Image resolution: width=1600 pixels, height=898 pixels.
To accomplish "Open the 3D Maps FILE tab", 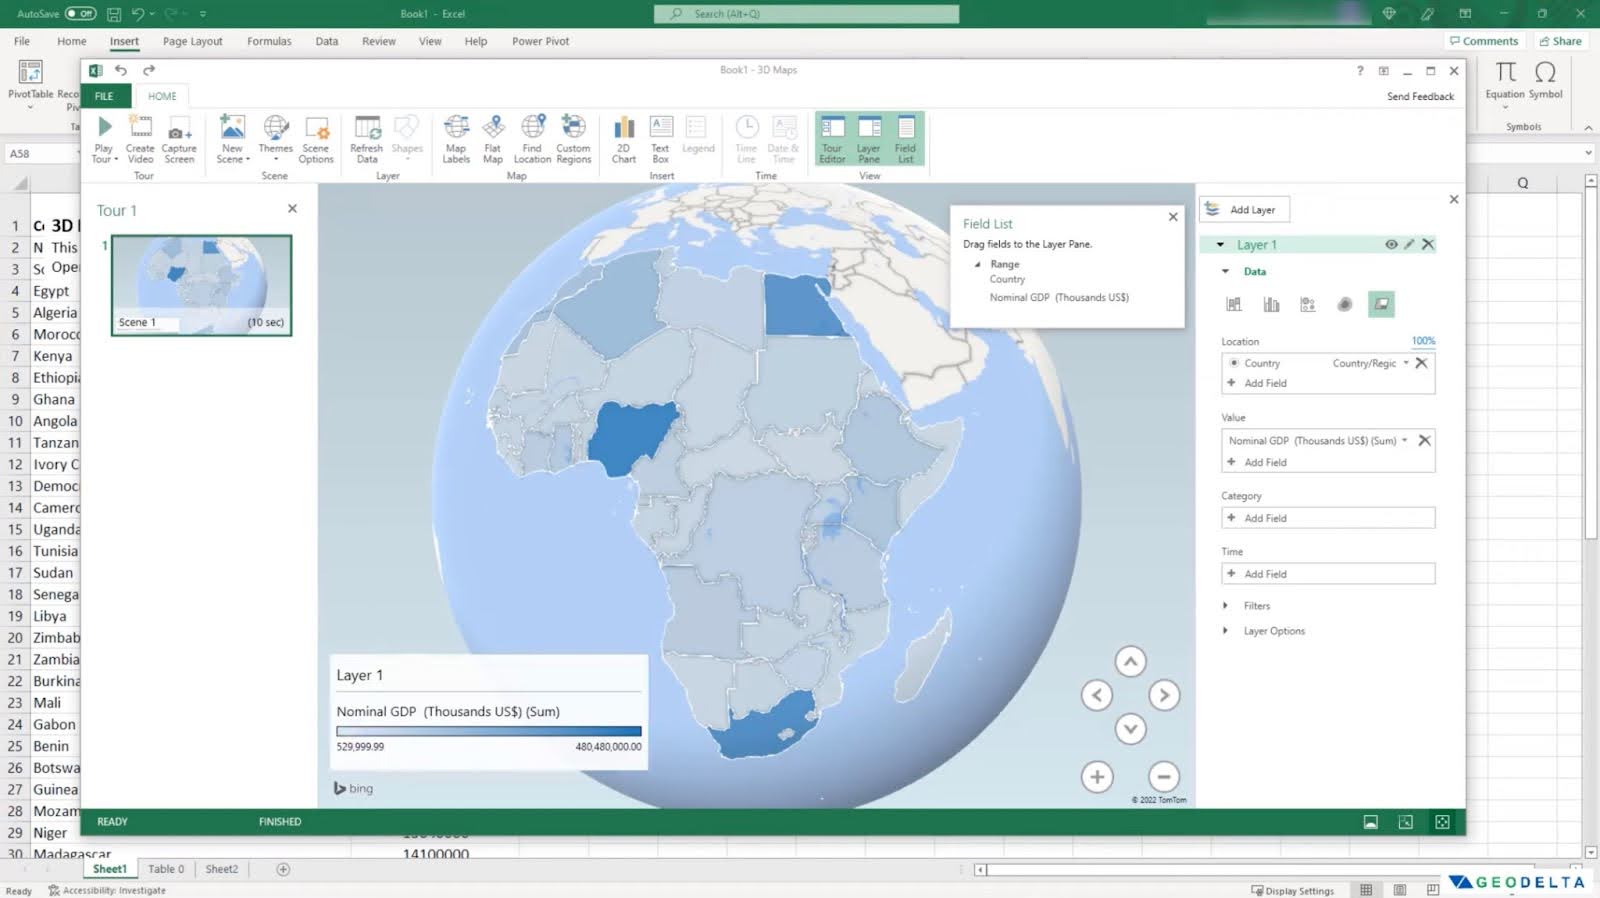I will tap(104, 96).
